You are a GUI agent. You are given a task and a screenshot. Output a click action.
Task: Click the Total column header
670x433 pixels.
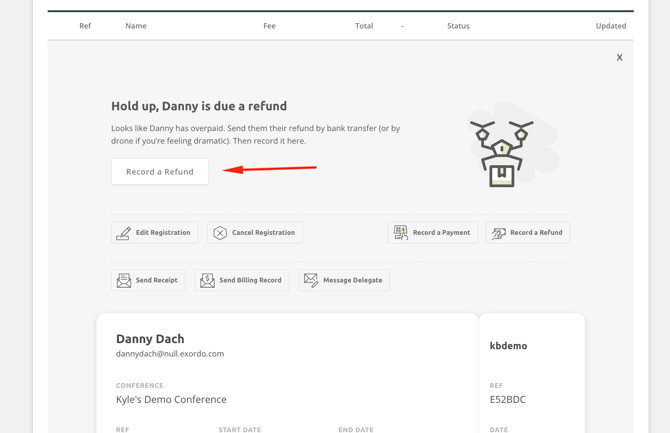click(x=364, y=26)
